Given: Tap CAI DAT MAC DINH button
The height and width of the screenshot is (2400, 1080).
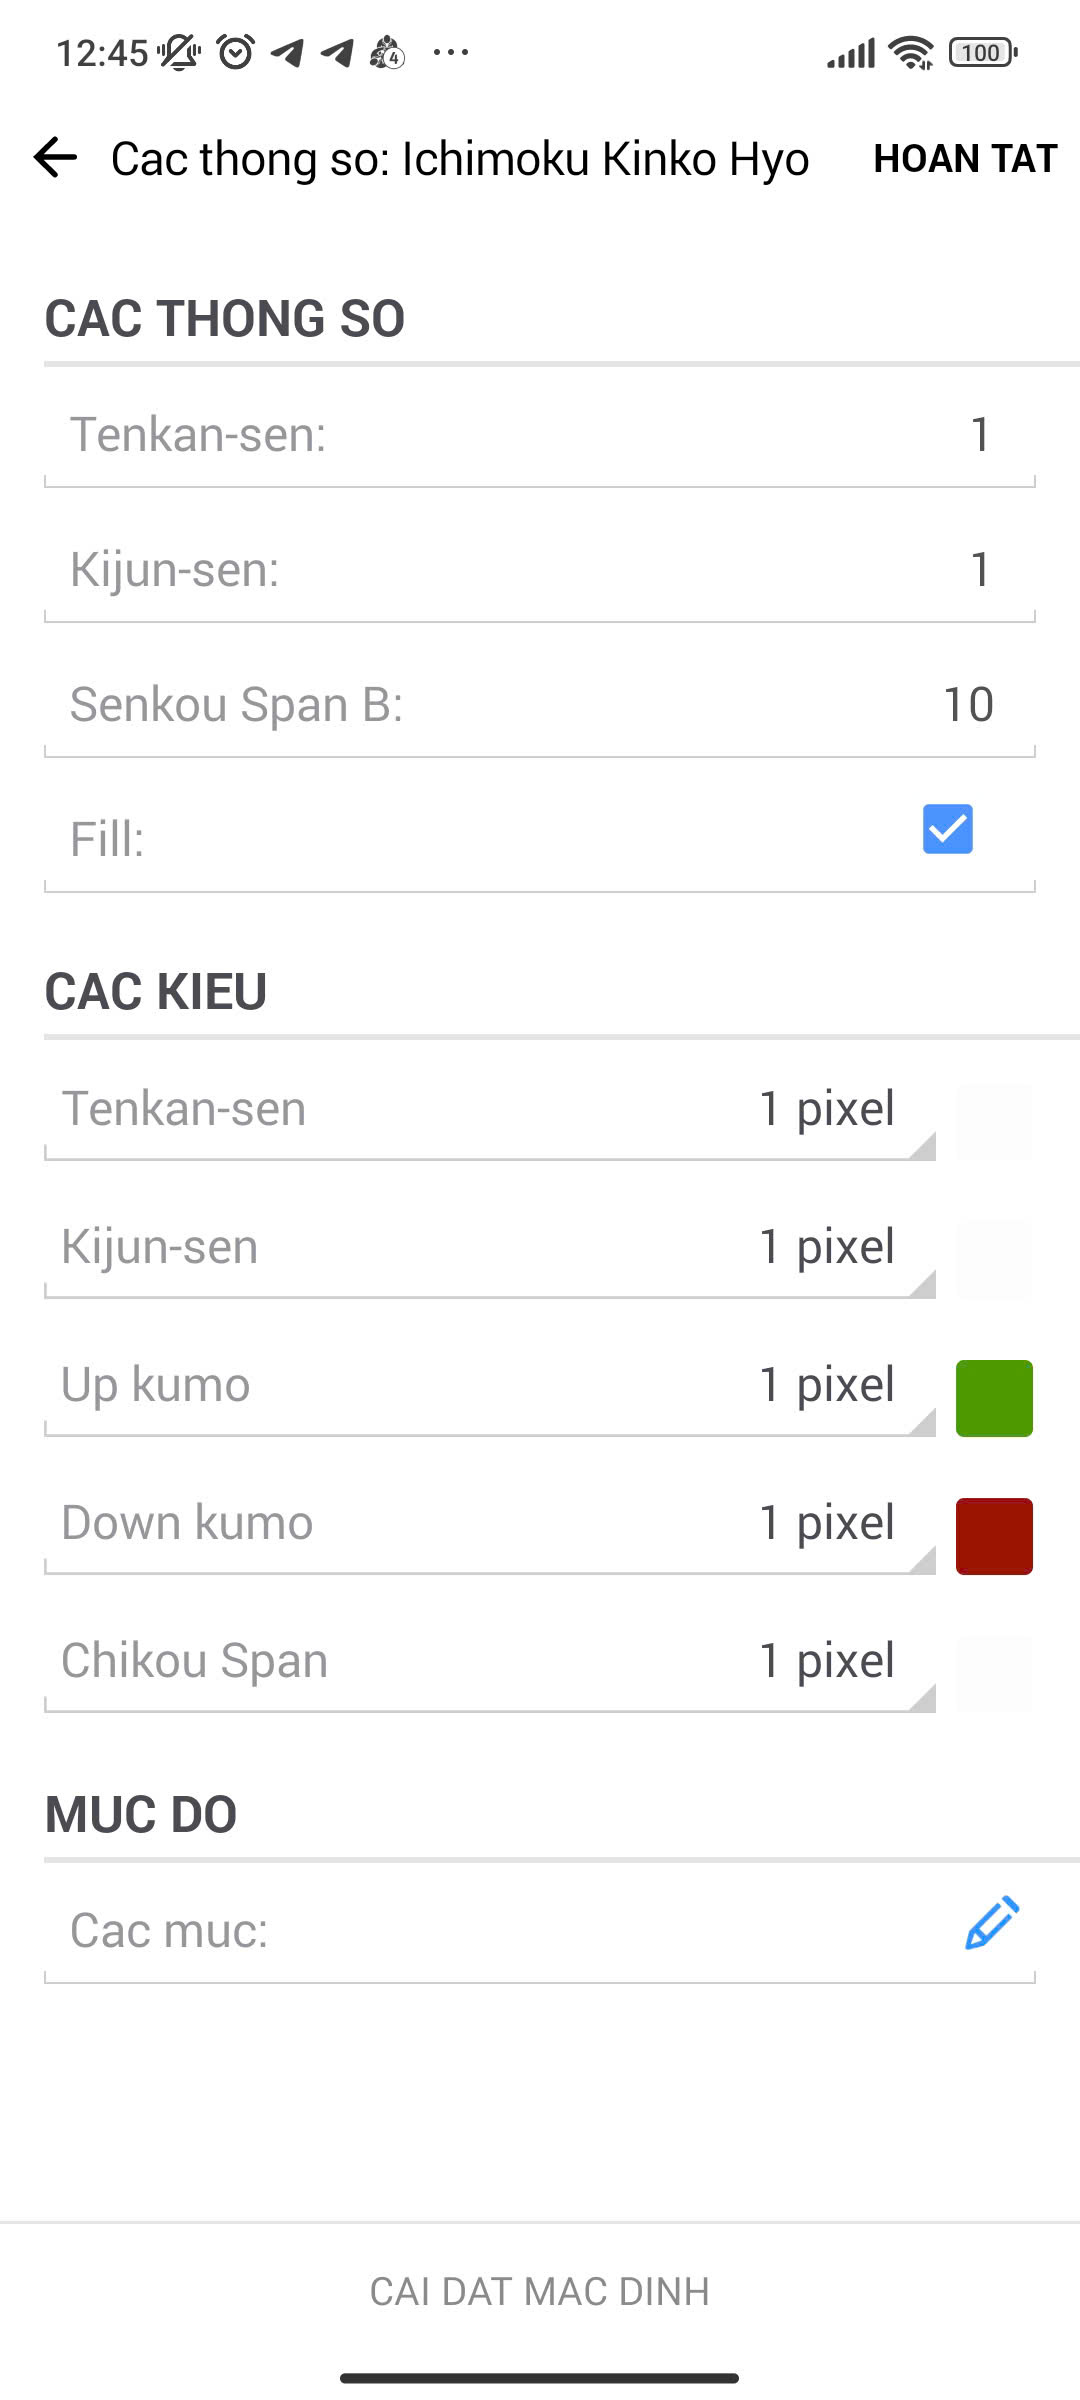Looking at the screenshot, I should pyautogui.click(x=540, y=2291).
